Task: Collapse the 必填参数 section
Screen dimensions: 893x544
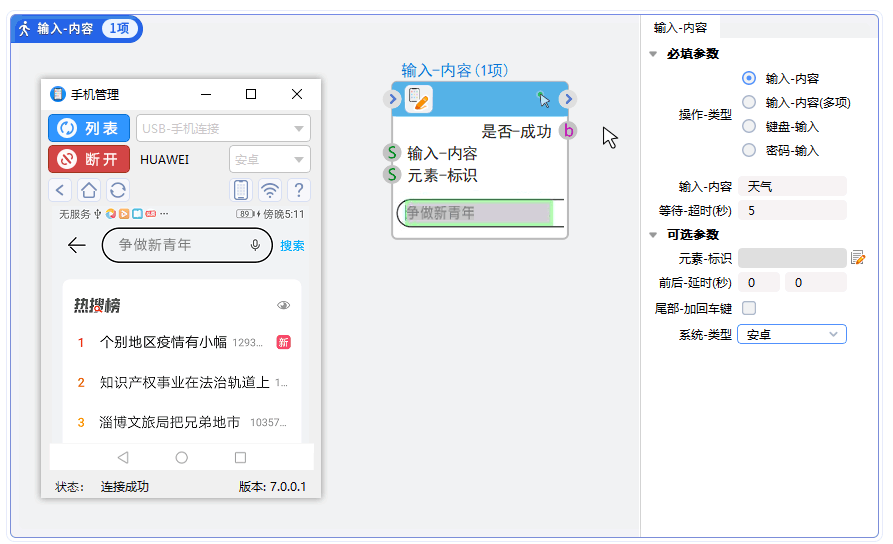Action: [653, 54]
